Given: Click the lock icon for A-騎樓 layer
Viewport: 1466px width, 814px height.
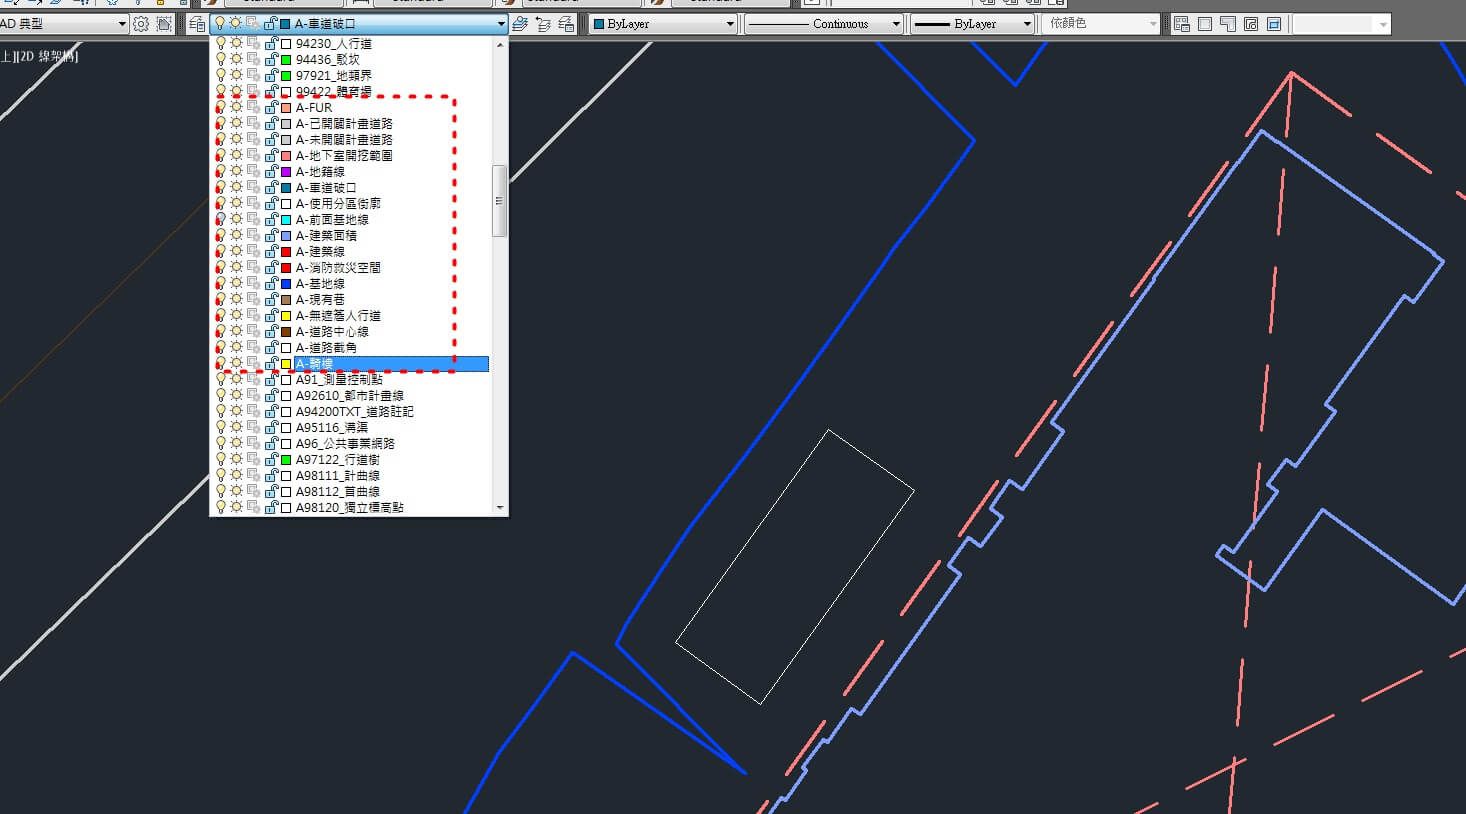Looking at the screenshot, I should pos(271,363).
